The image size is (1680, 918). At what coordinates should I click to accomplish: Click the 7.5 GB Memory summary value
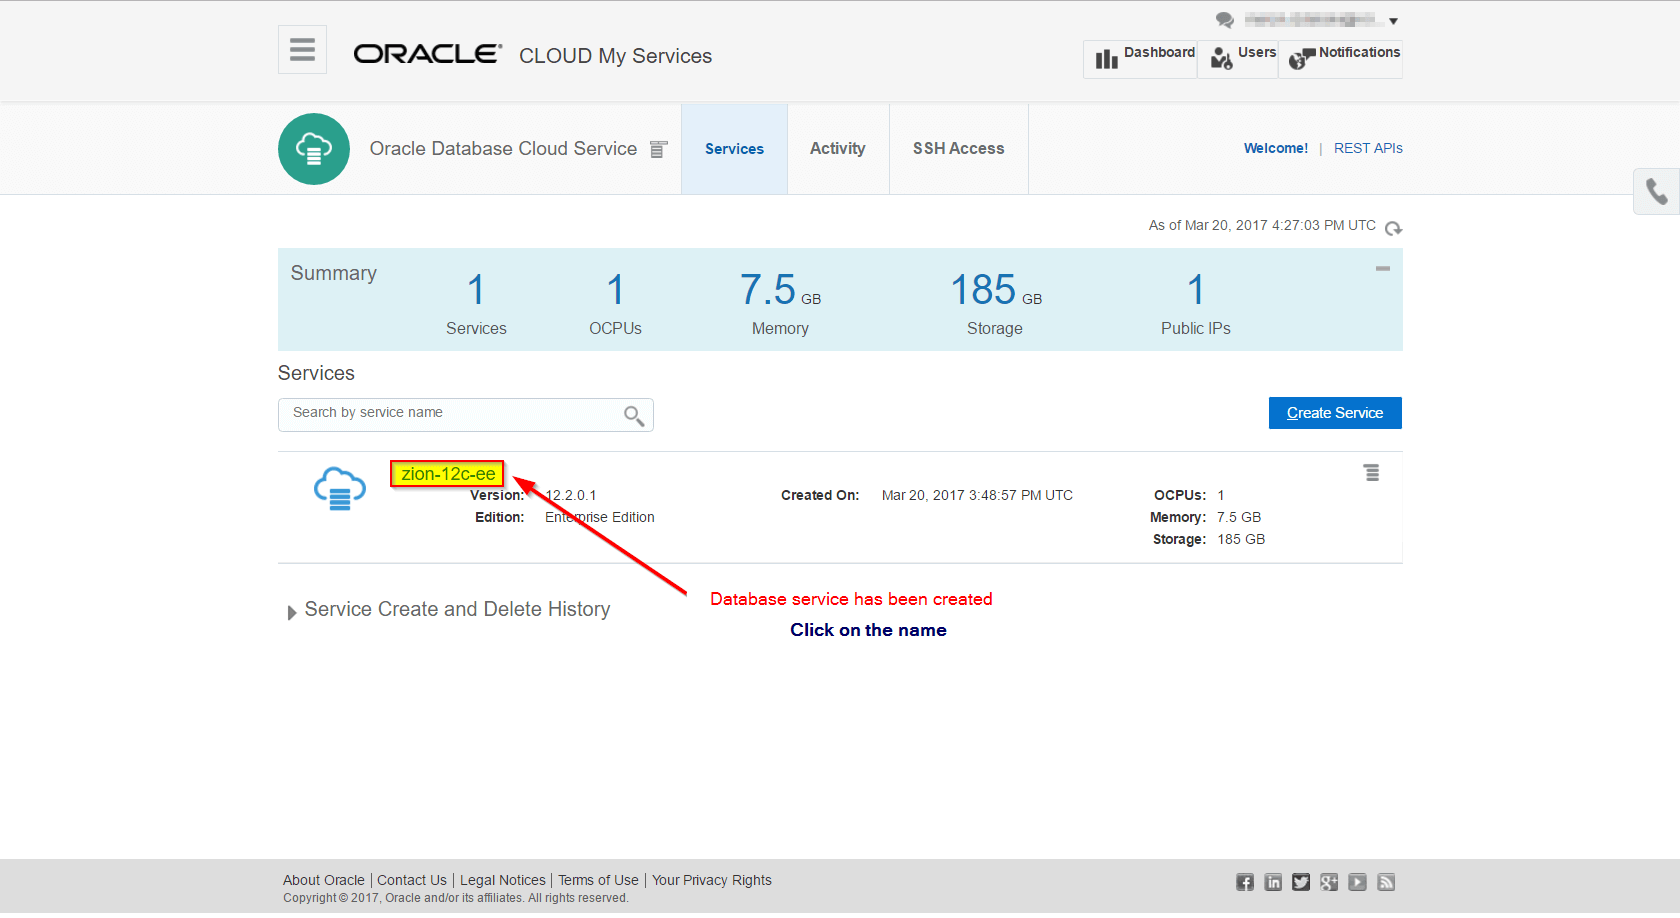(x=780, y=290)
